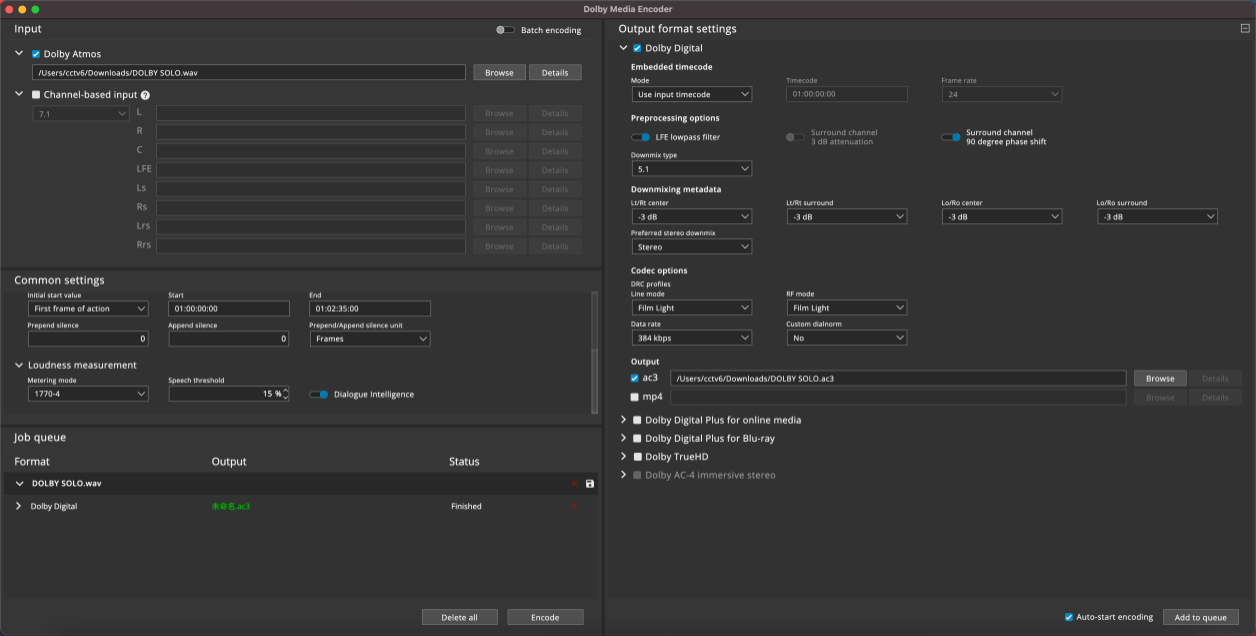
Task: Remove the DOLBY SOLO.wav job with red X
Action: point(574,484)
